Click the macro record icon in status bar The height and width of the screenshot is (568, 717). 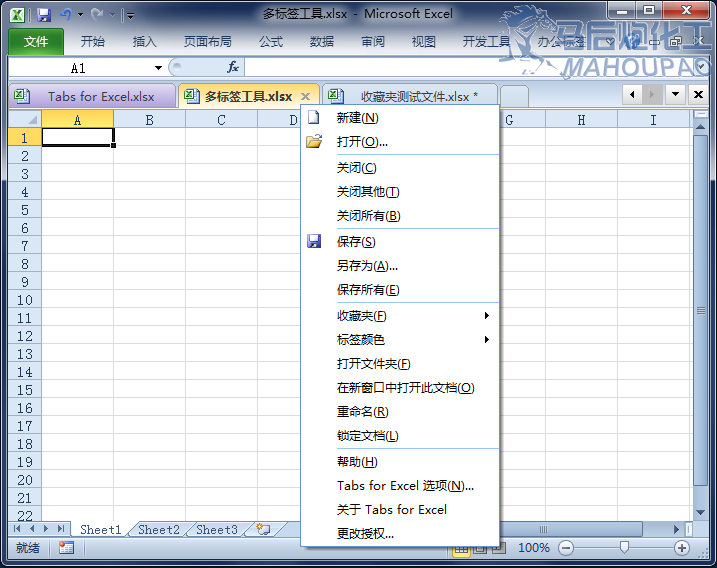(66, 548)
